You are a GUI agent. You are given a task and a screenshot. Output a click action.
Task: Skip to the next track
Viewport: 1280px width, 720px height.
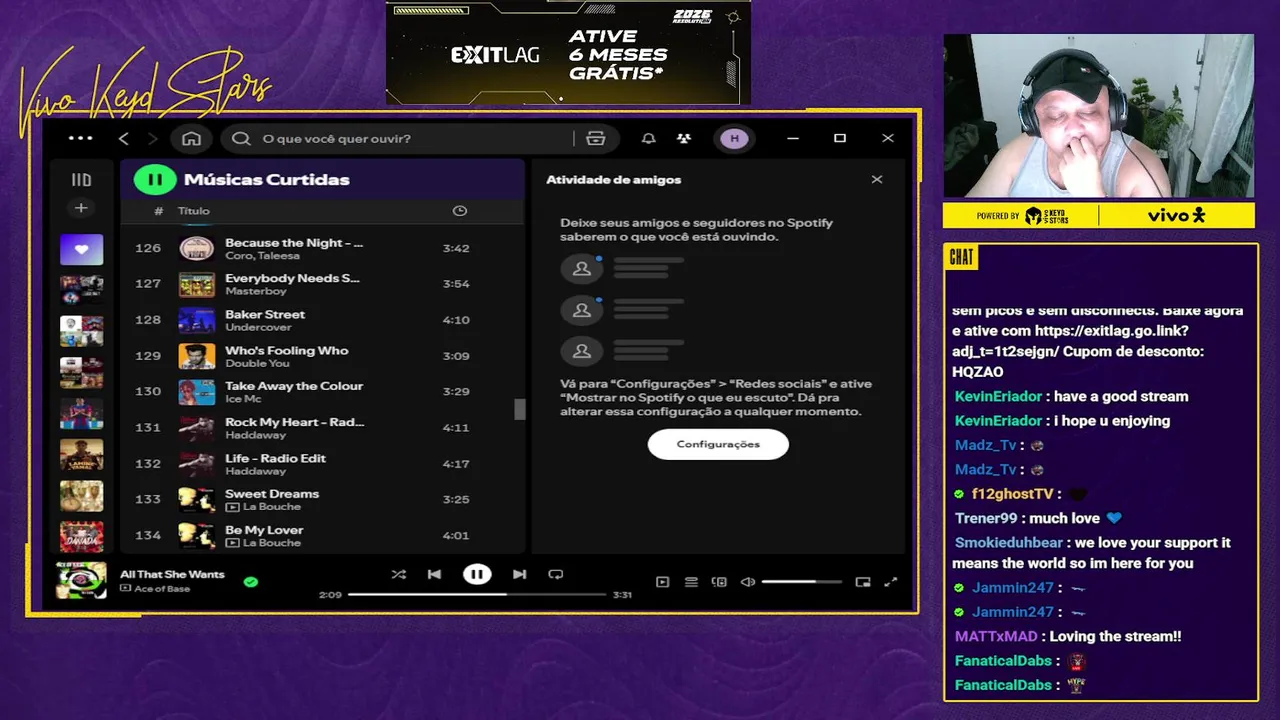519,574
